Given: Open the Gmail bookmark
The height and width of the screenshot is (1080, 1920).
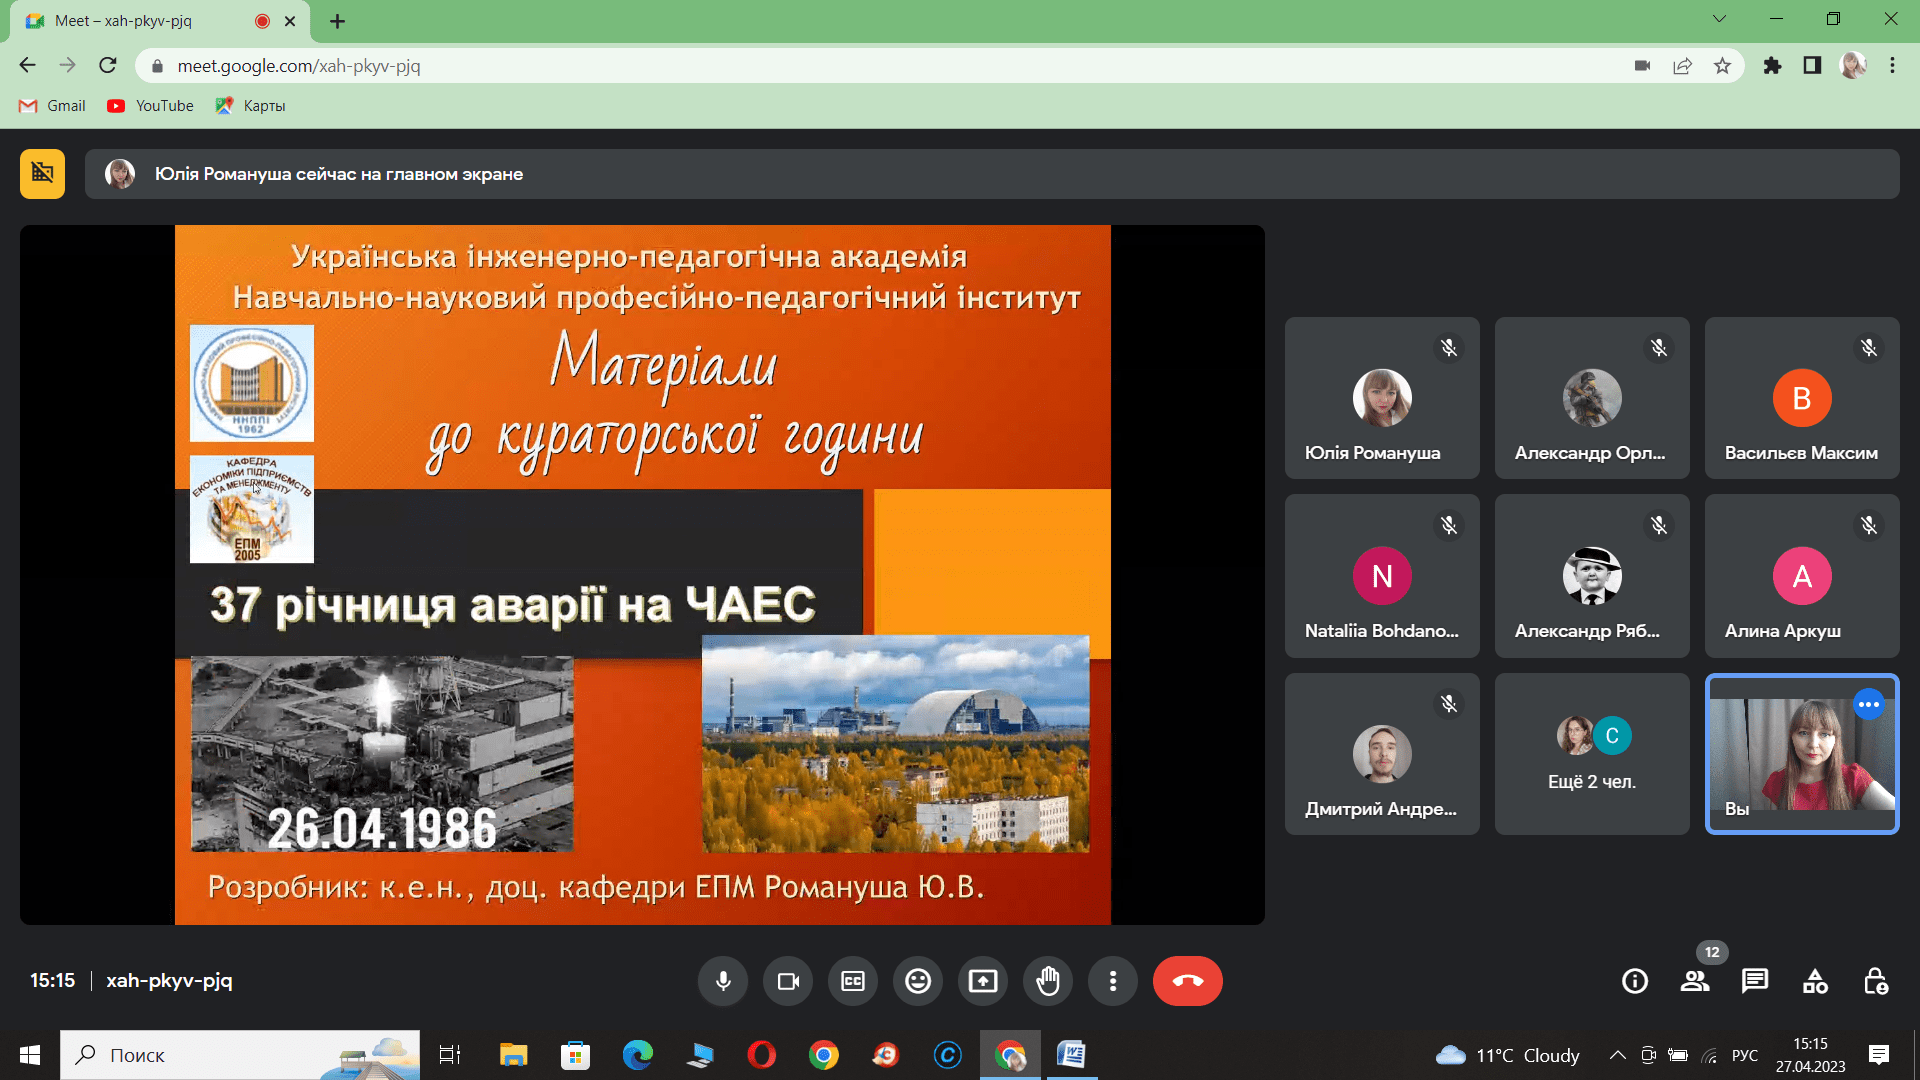Looking at the screenshot, I should 52,106.
